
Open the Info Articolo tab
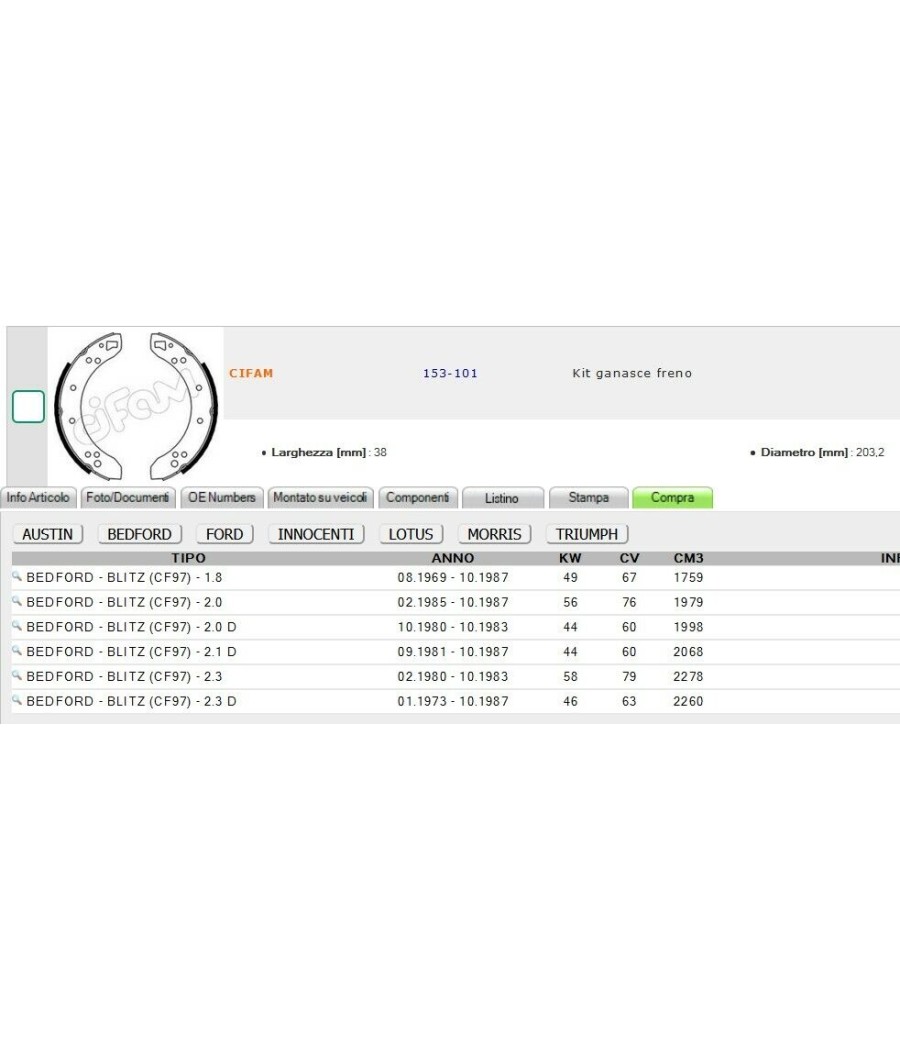click(x=38, y=498)
